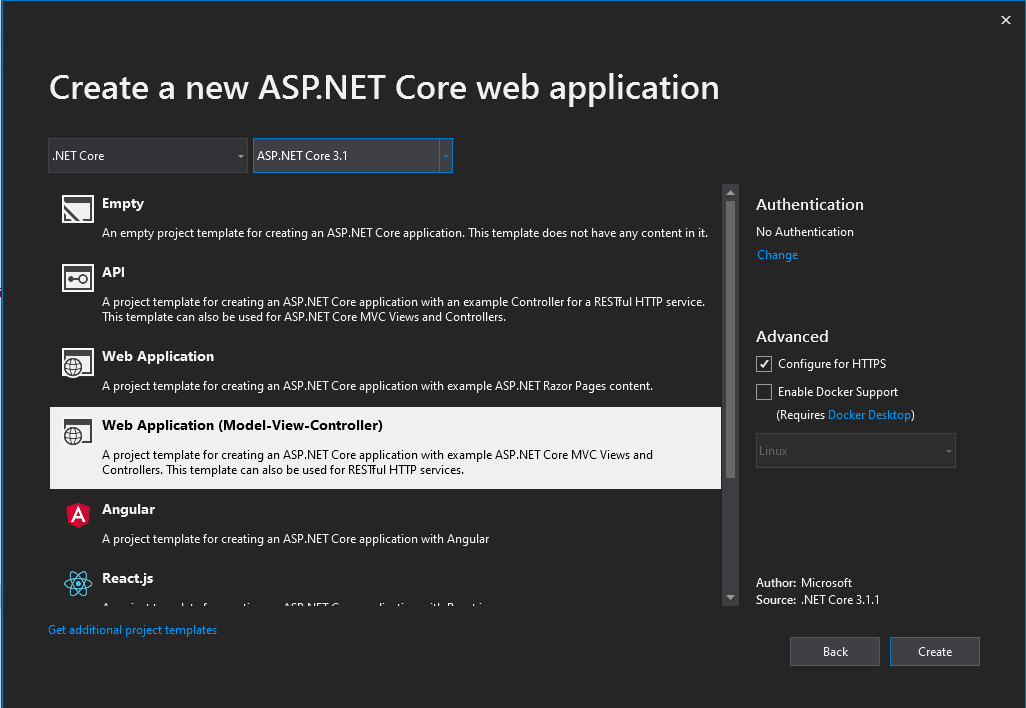
Task: Select the Angular template title
Action: pyautogui.click(x=128, y=510)
